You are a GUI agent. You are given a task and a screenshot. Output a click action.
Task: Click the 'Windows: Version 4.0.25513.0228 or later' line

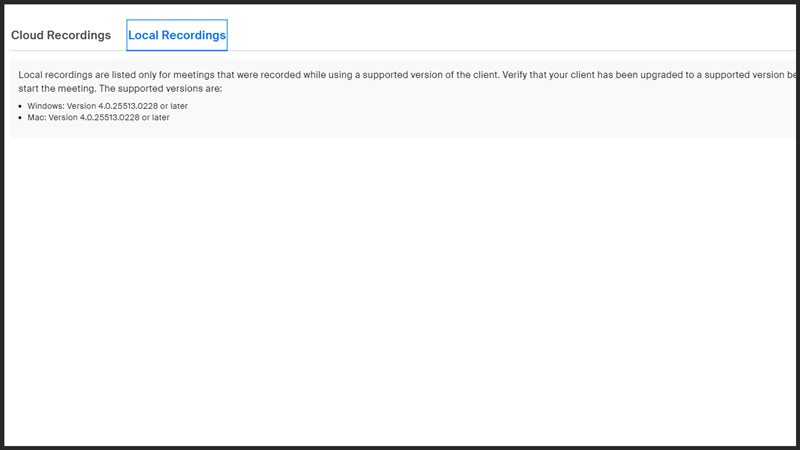(x=108, y=106)
